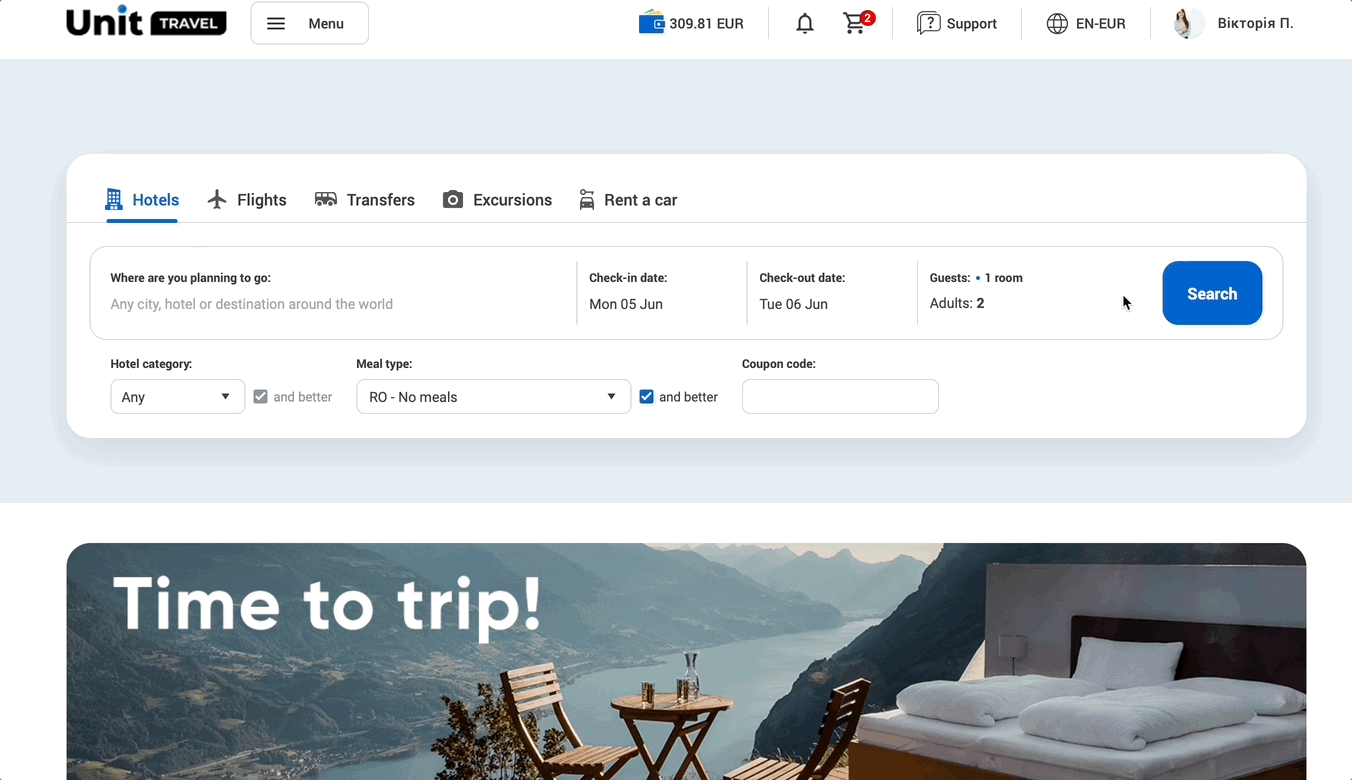The image size is (1352, 780).
Task: Click the Support question mark icon
Action: pos(928,23)
